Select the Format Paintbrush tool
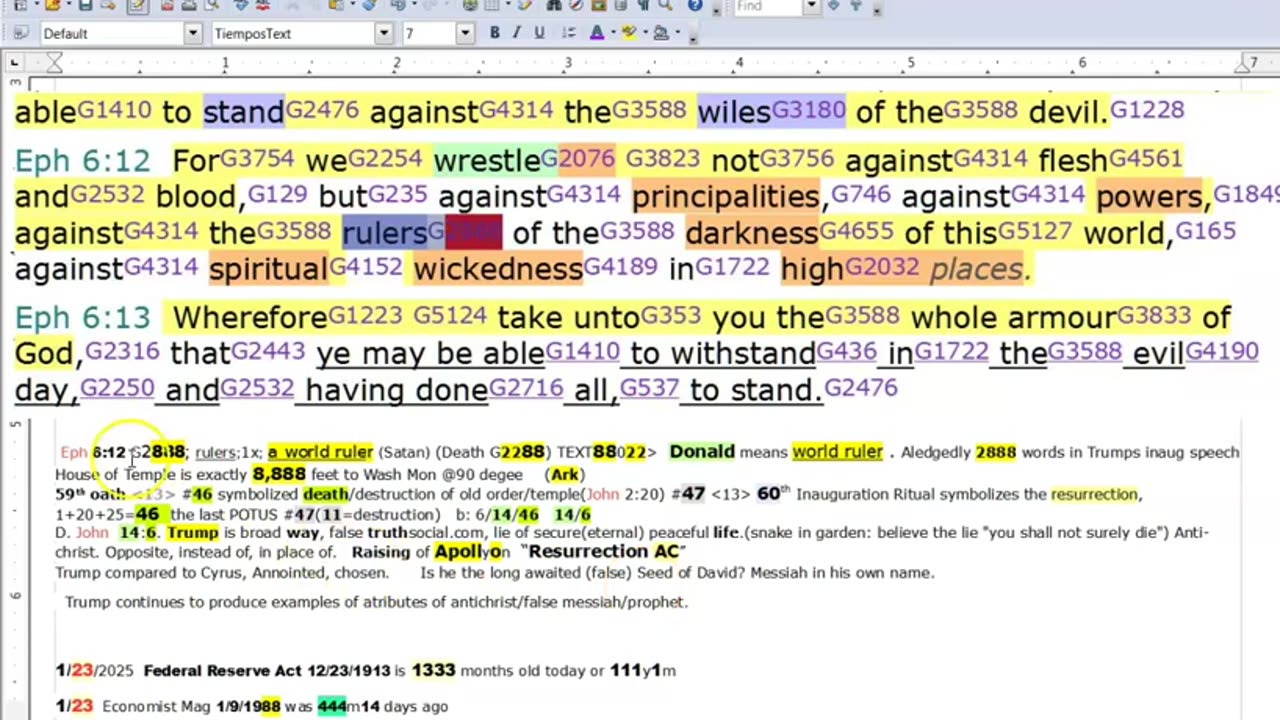This screenshot has height=720, width=1280. 368,5
